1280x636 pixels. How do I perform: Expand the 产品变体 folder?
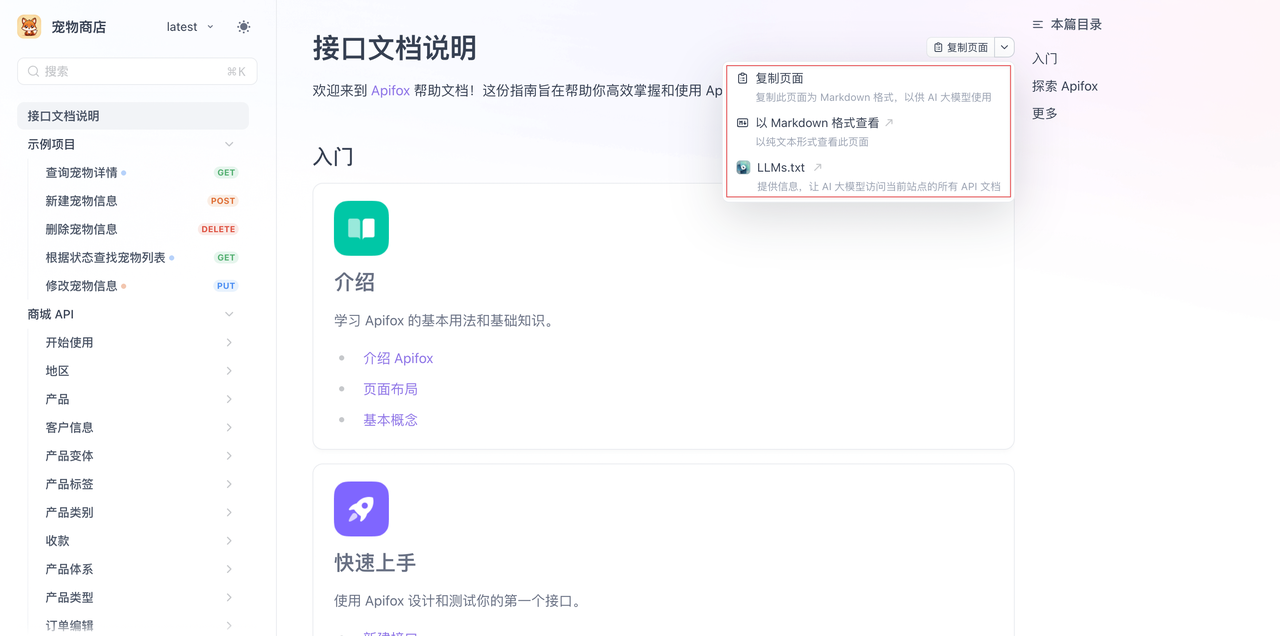coord(133,456)
